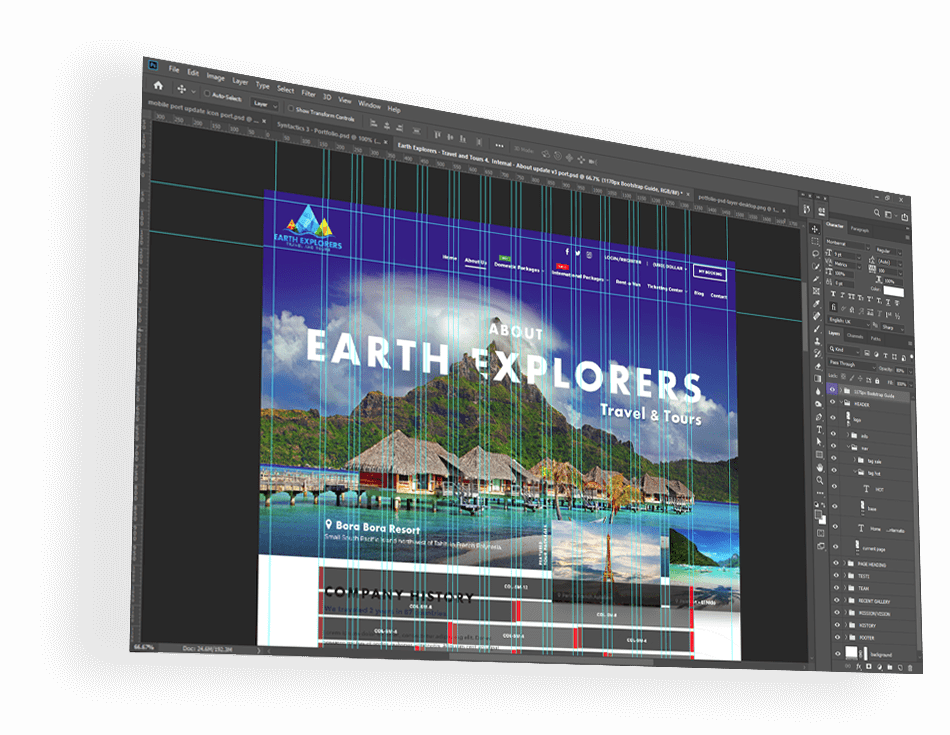Select the Lasso tool
The width and height of the screenshot is (950, 735).
click(x=815, y=253)
